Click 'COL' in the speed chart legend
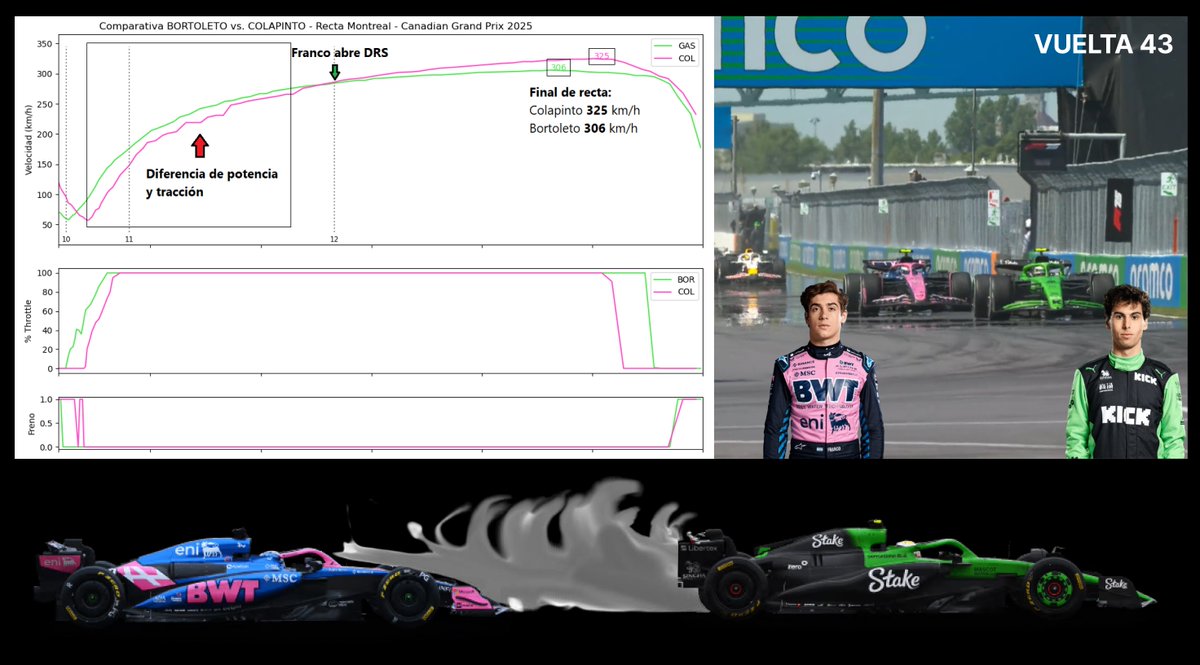 pos(687,58)
